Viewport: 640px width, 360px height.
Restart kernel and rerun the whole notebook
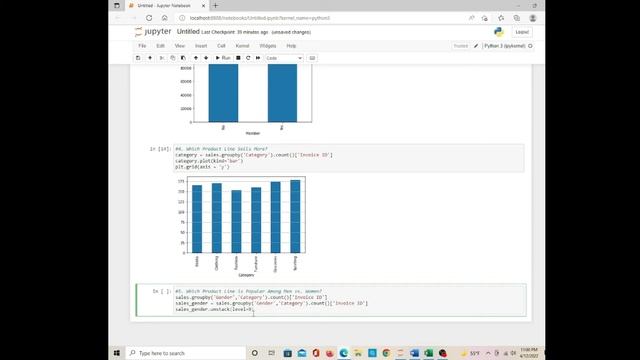258,58
